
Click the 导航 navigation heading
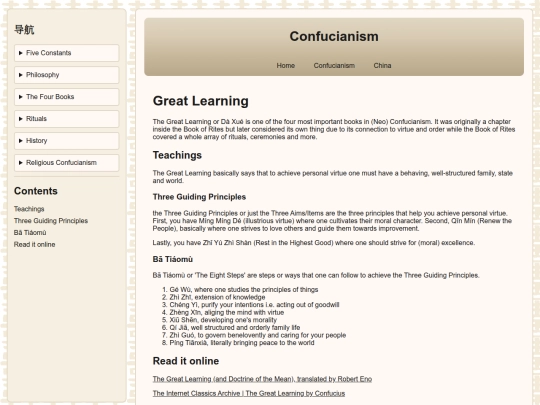coord(24,30)
